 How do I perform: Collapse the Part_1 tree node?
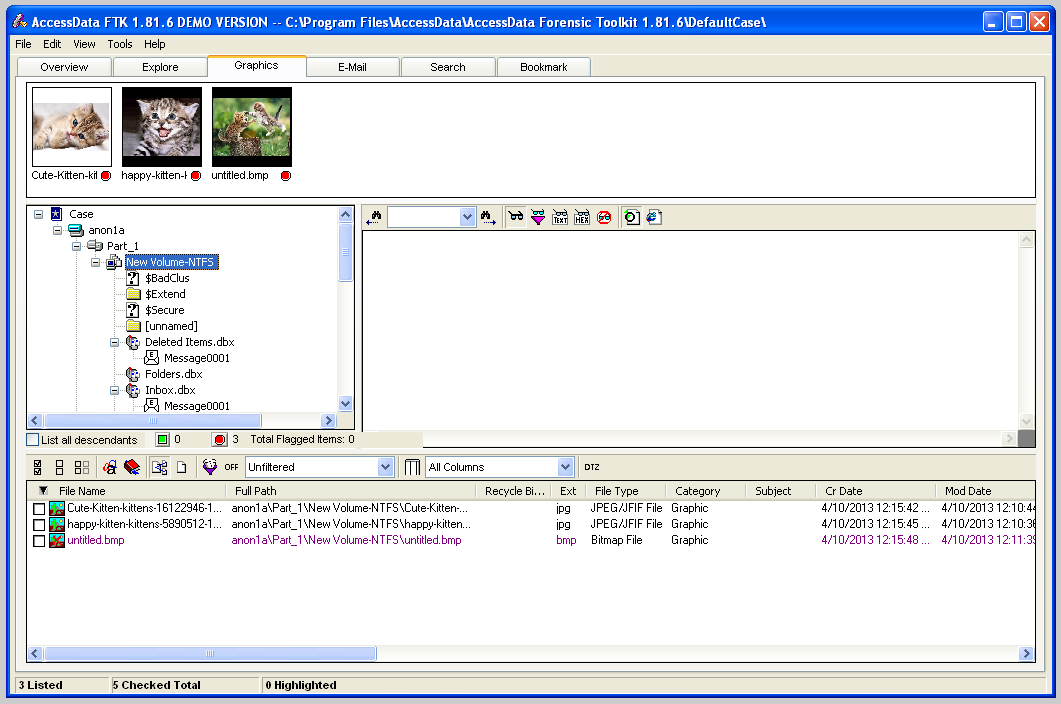pos(76,246)
